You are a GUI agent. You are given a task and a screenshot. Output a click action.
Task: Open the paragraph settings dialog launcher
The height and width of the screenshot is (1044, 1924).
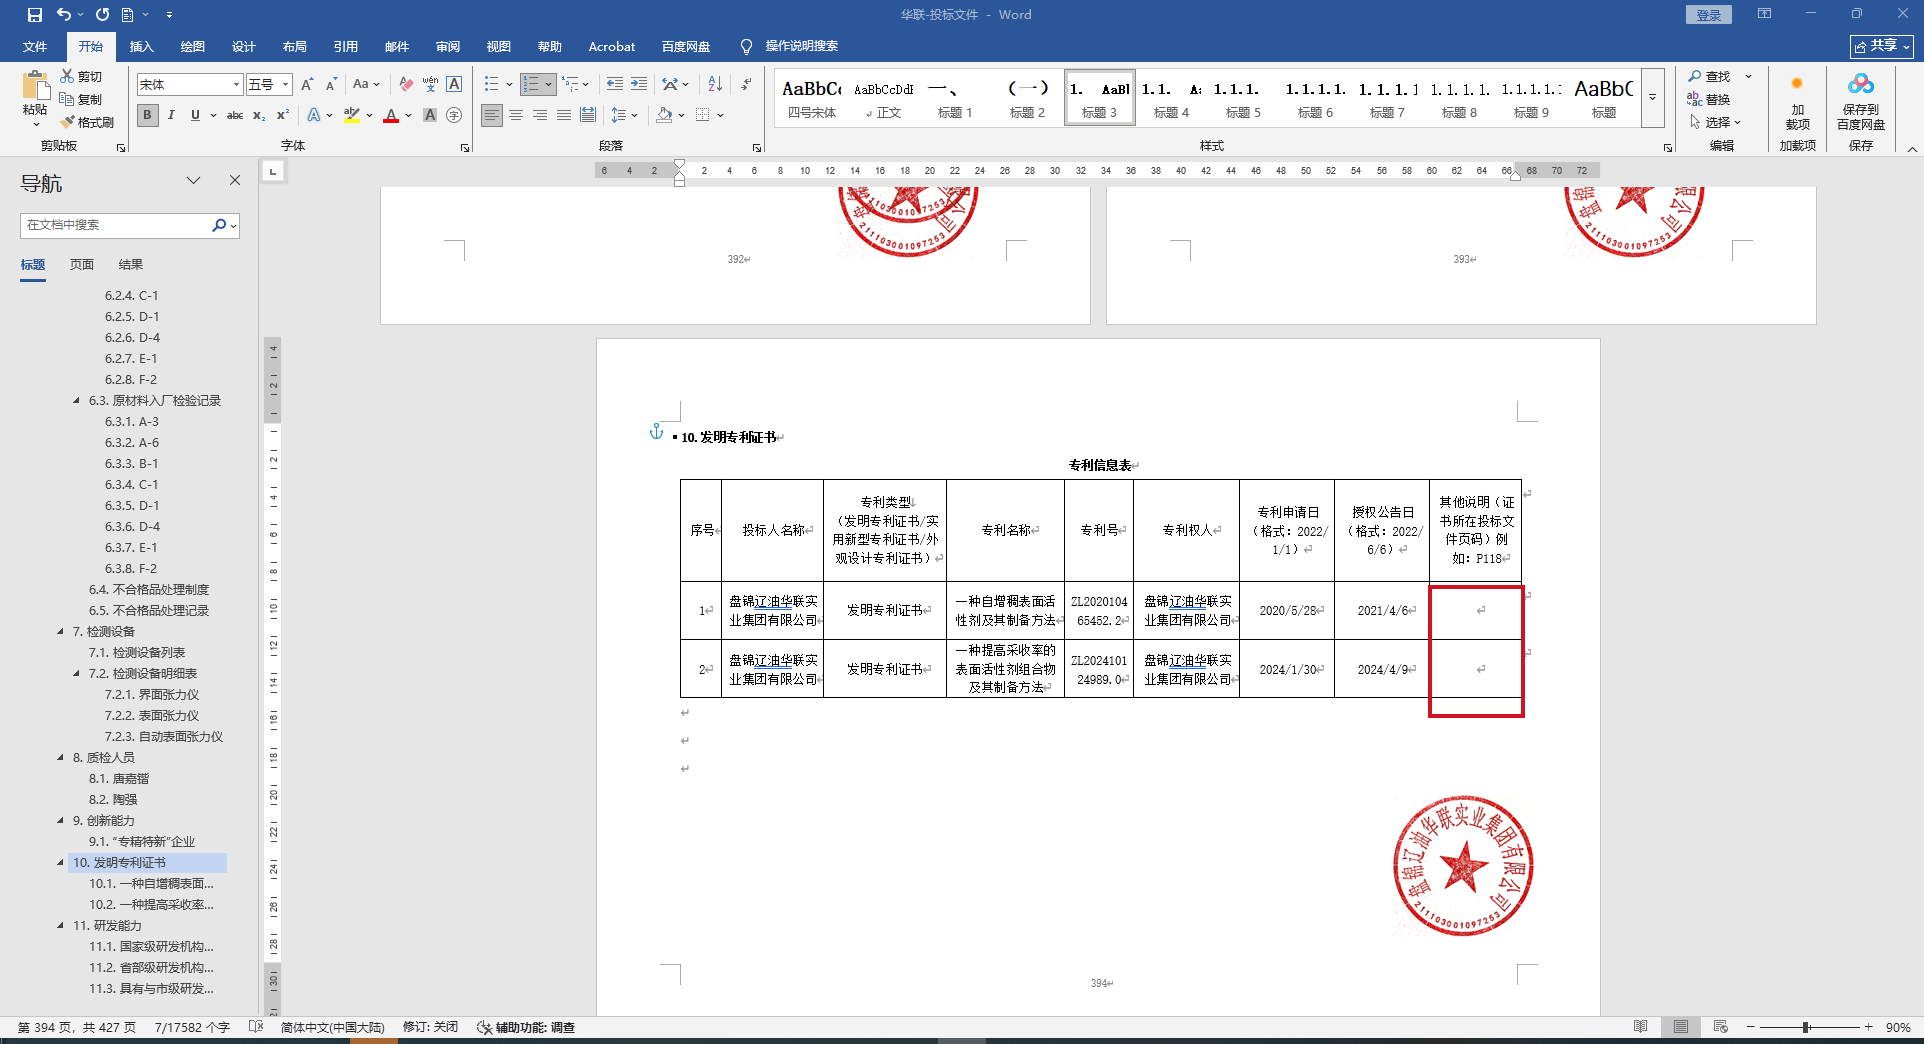757,147
